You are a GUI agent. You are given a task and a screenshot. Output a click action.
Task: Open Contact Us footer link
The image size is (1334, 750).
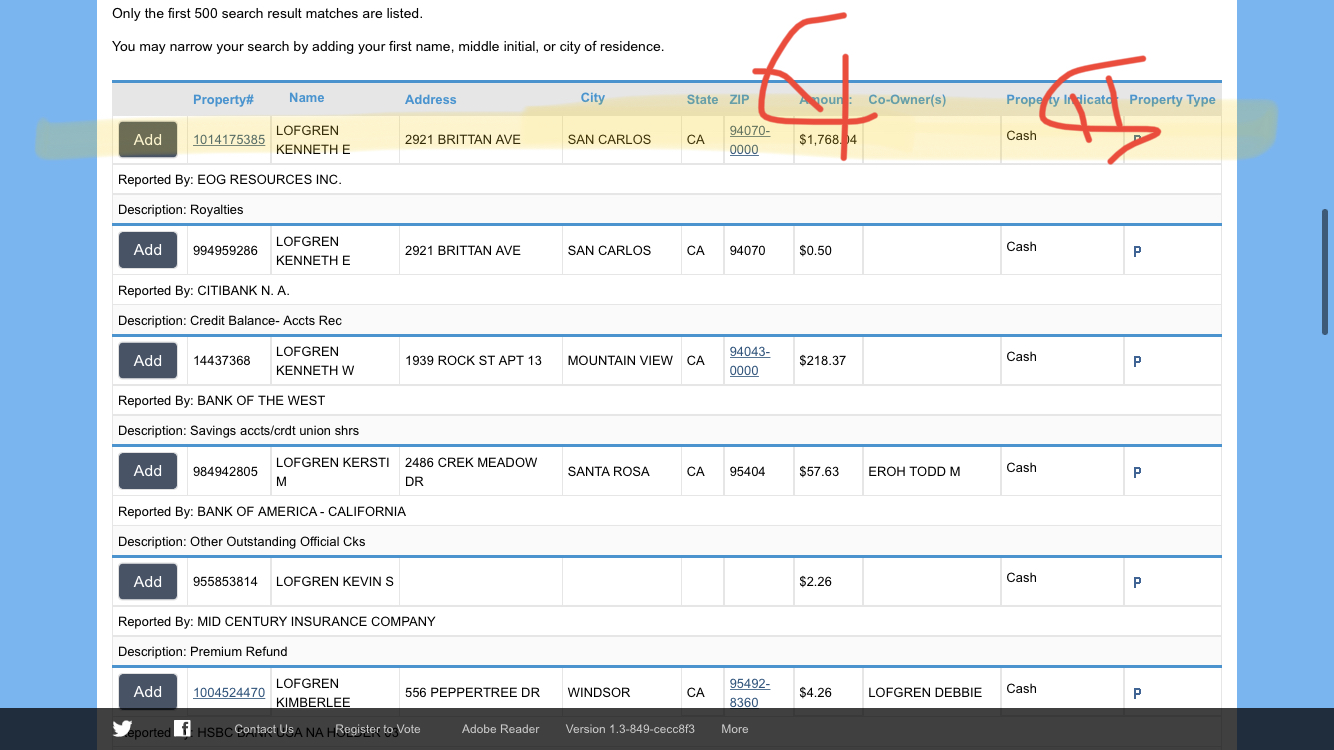pyautogui.click(x=264, y=729)
